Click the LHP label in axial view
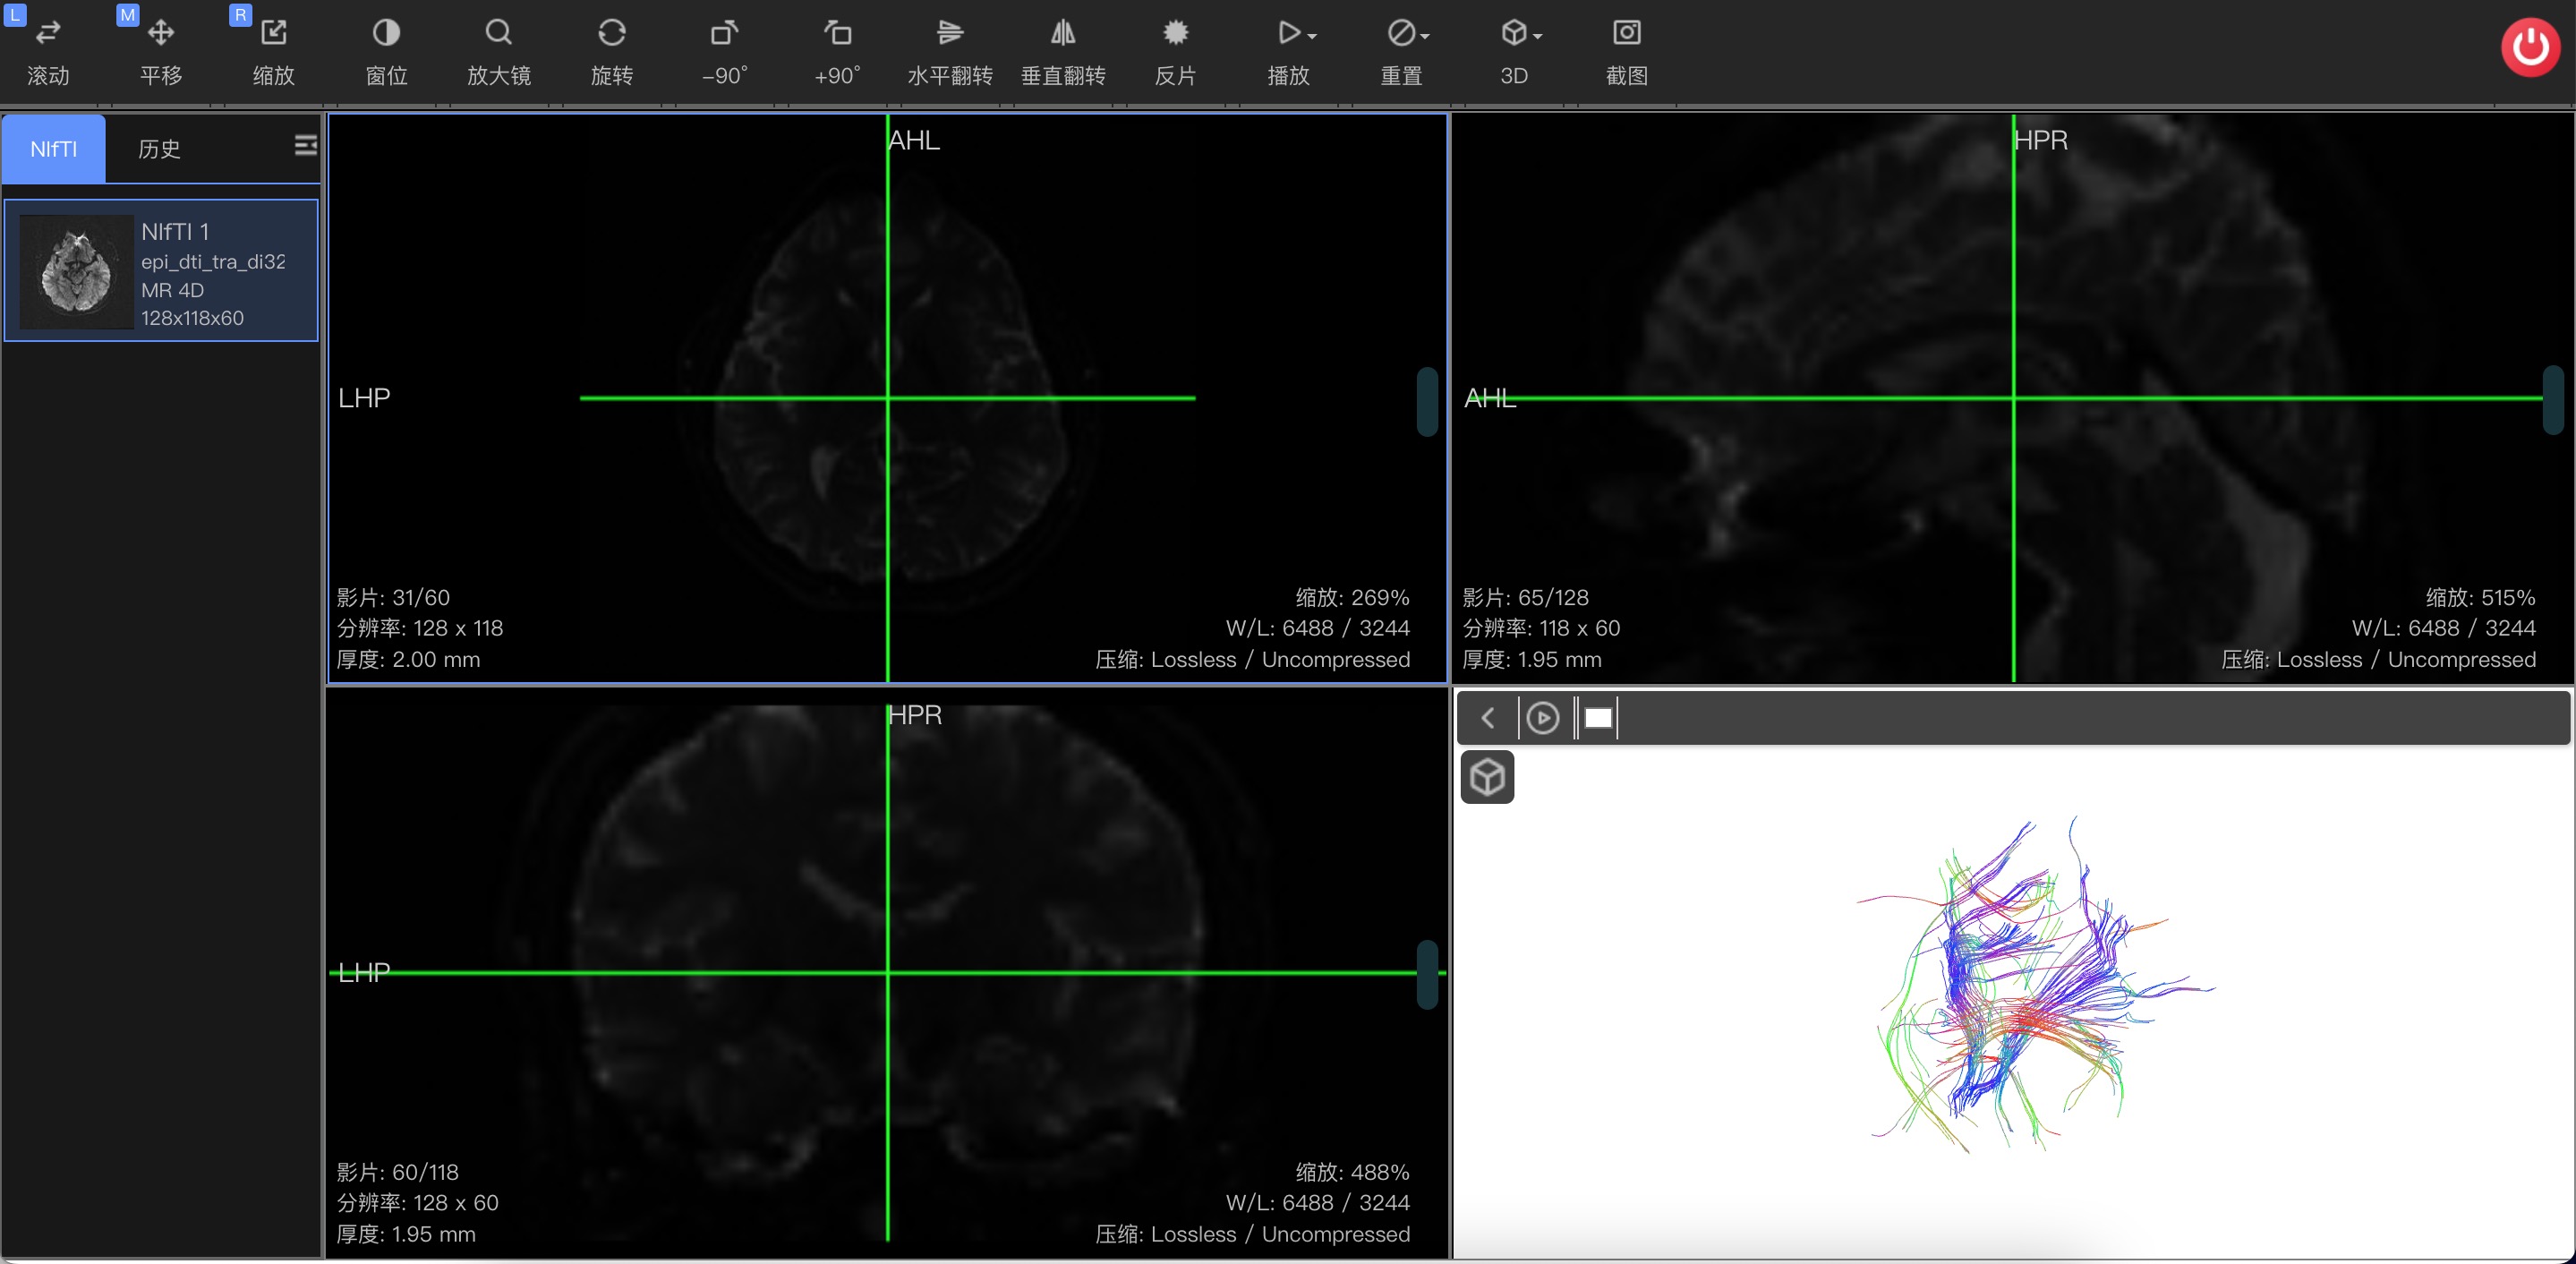Image resolution: width=2576 pixels, height=1264 pixels. click(364, 398)
